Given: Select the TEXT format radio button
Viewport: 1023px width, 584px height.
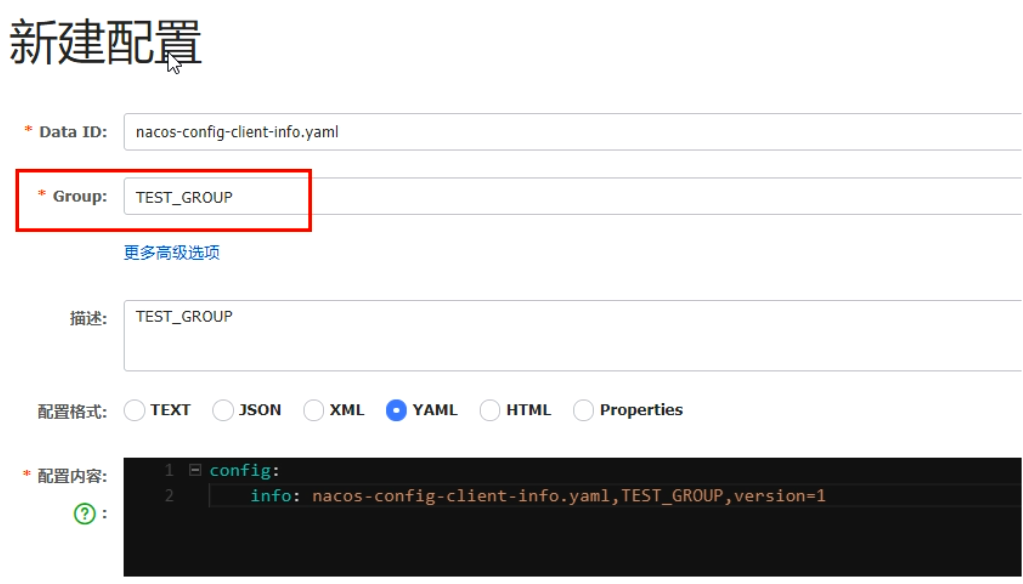Looking at the screenshot, I should (x=134, y=410).
